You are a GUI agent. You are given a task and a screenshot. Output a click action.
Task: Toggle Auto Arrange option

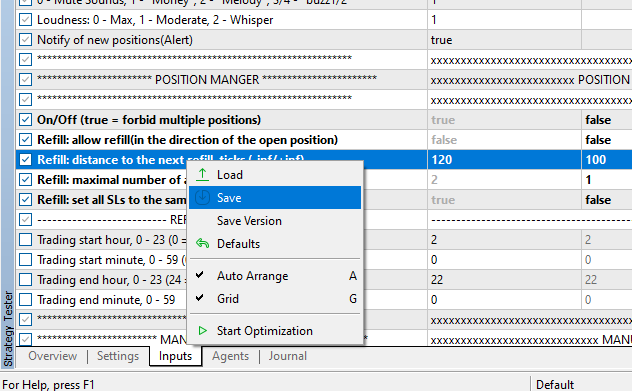(x=275, y=276)
